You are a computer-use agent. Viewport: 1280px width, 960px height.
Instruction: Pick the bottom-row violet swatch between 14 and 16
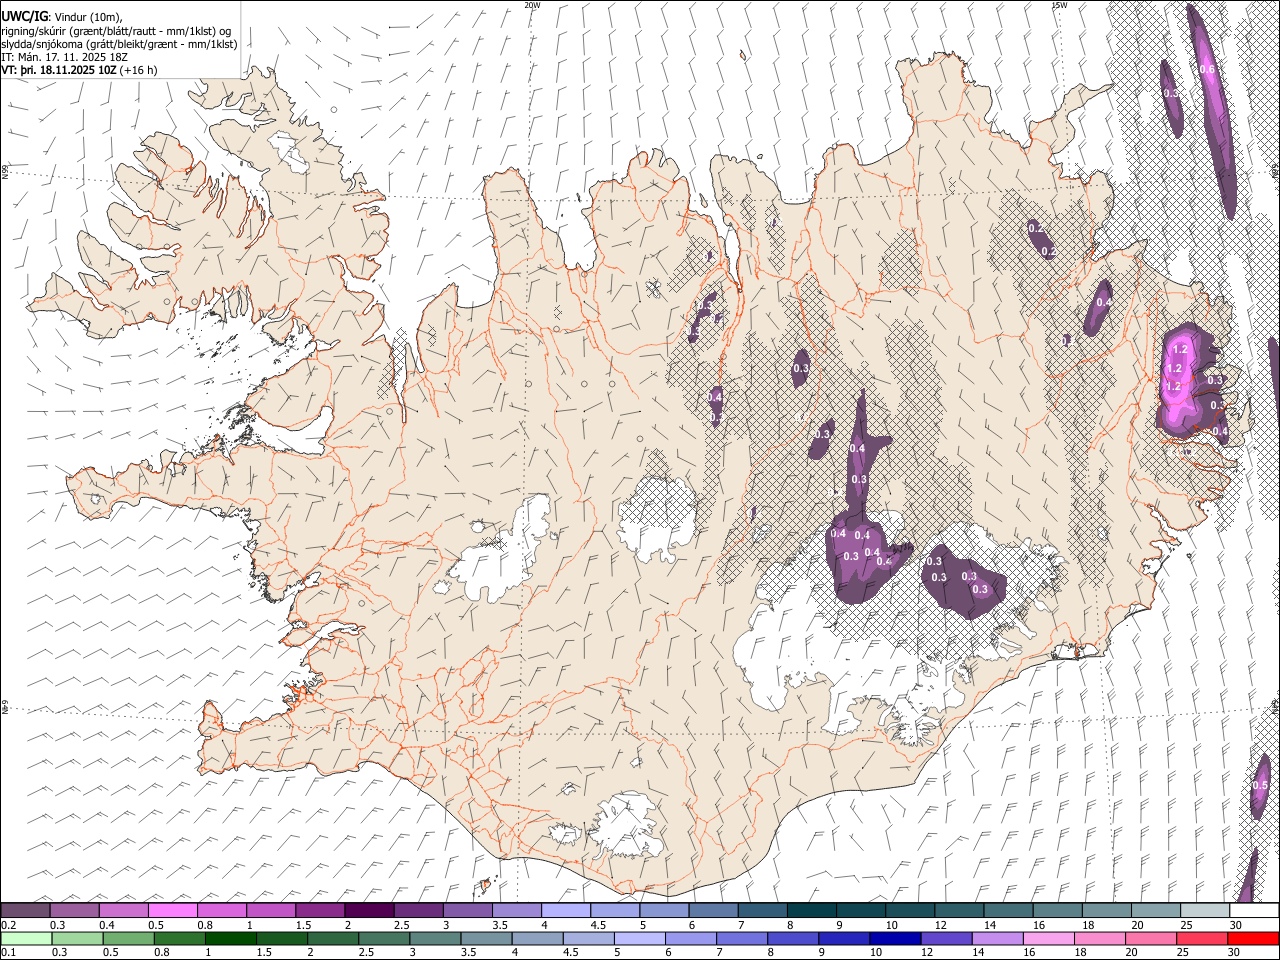tap(997, 938)
